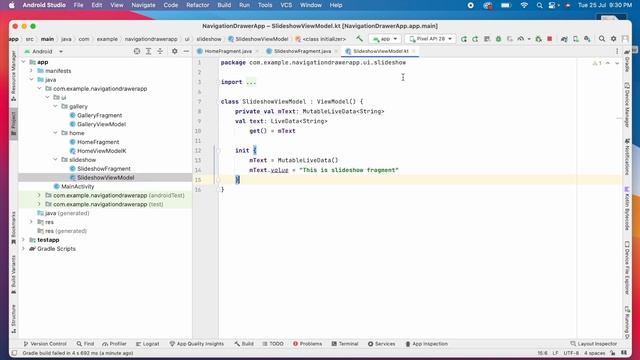Open IDE settings gear in main toolbar

pos(613,39)
